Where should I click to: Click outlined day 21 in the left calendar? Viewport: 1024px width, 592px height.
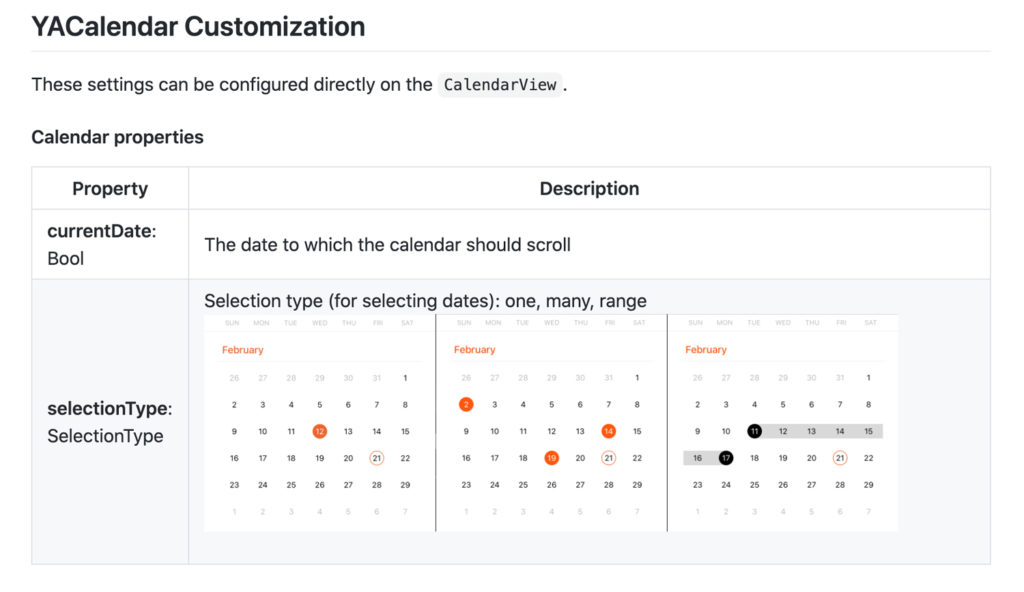pyautogui.click(x=376, y=458)
